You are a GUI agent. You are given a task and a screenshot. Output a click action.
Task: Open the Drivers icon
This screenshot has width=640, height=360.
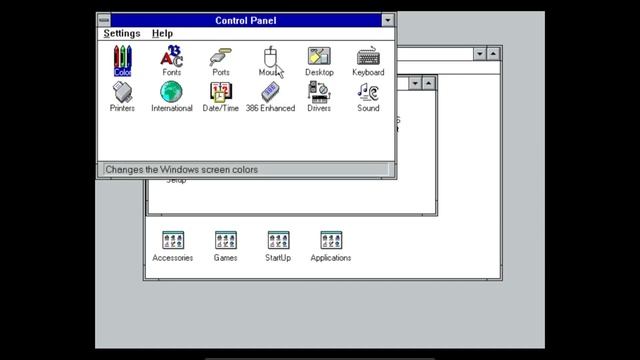pyautogui.click(x=319, y=97)
